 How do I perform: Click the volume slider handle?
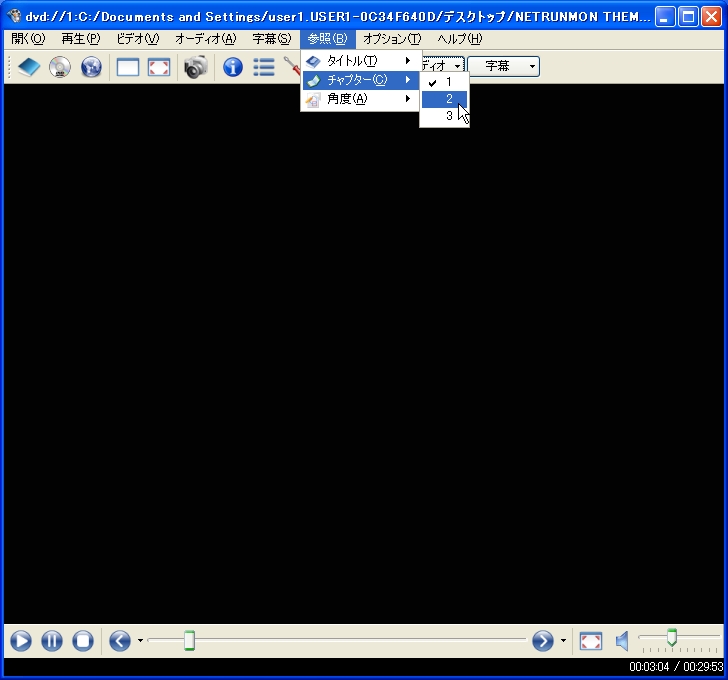[x=672, y=637]
